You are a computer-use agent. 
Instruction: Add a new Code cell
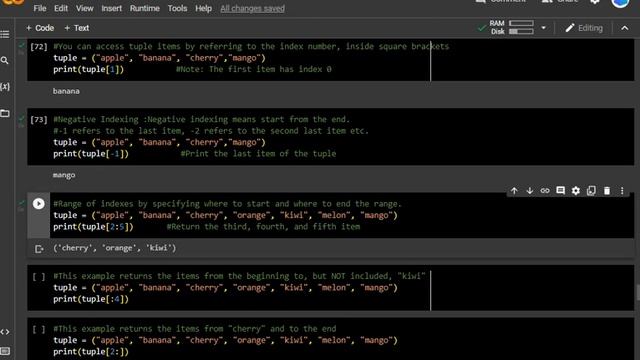(x=40, y=28)
